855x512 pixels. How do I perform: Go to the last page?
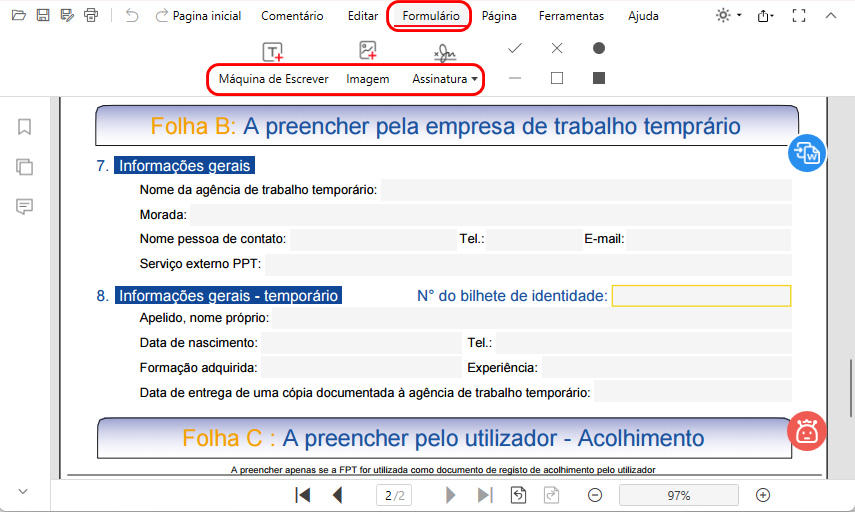(485, 495)
